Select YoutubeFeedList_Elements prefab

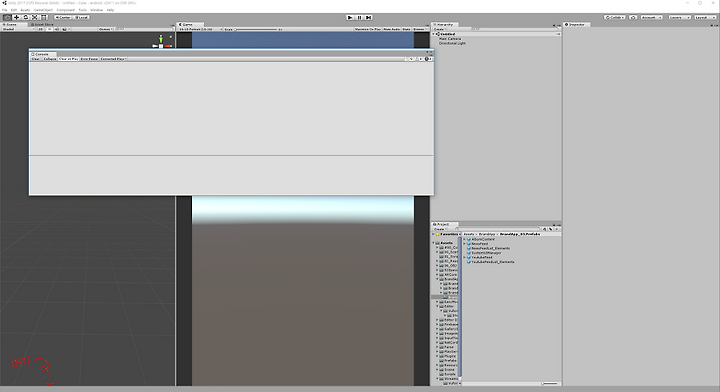click(492, 262)
